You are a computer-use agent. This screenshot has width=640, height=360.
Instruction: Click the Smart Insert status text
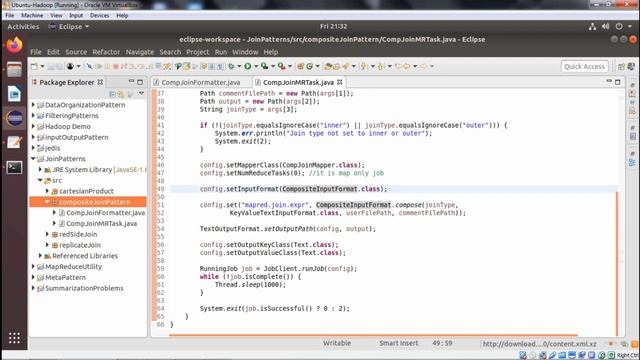pos(398,343)
